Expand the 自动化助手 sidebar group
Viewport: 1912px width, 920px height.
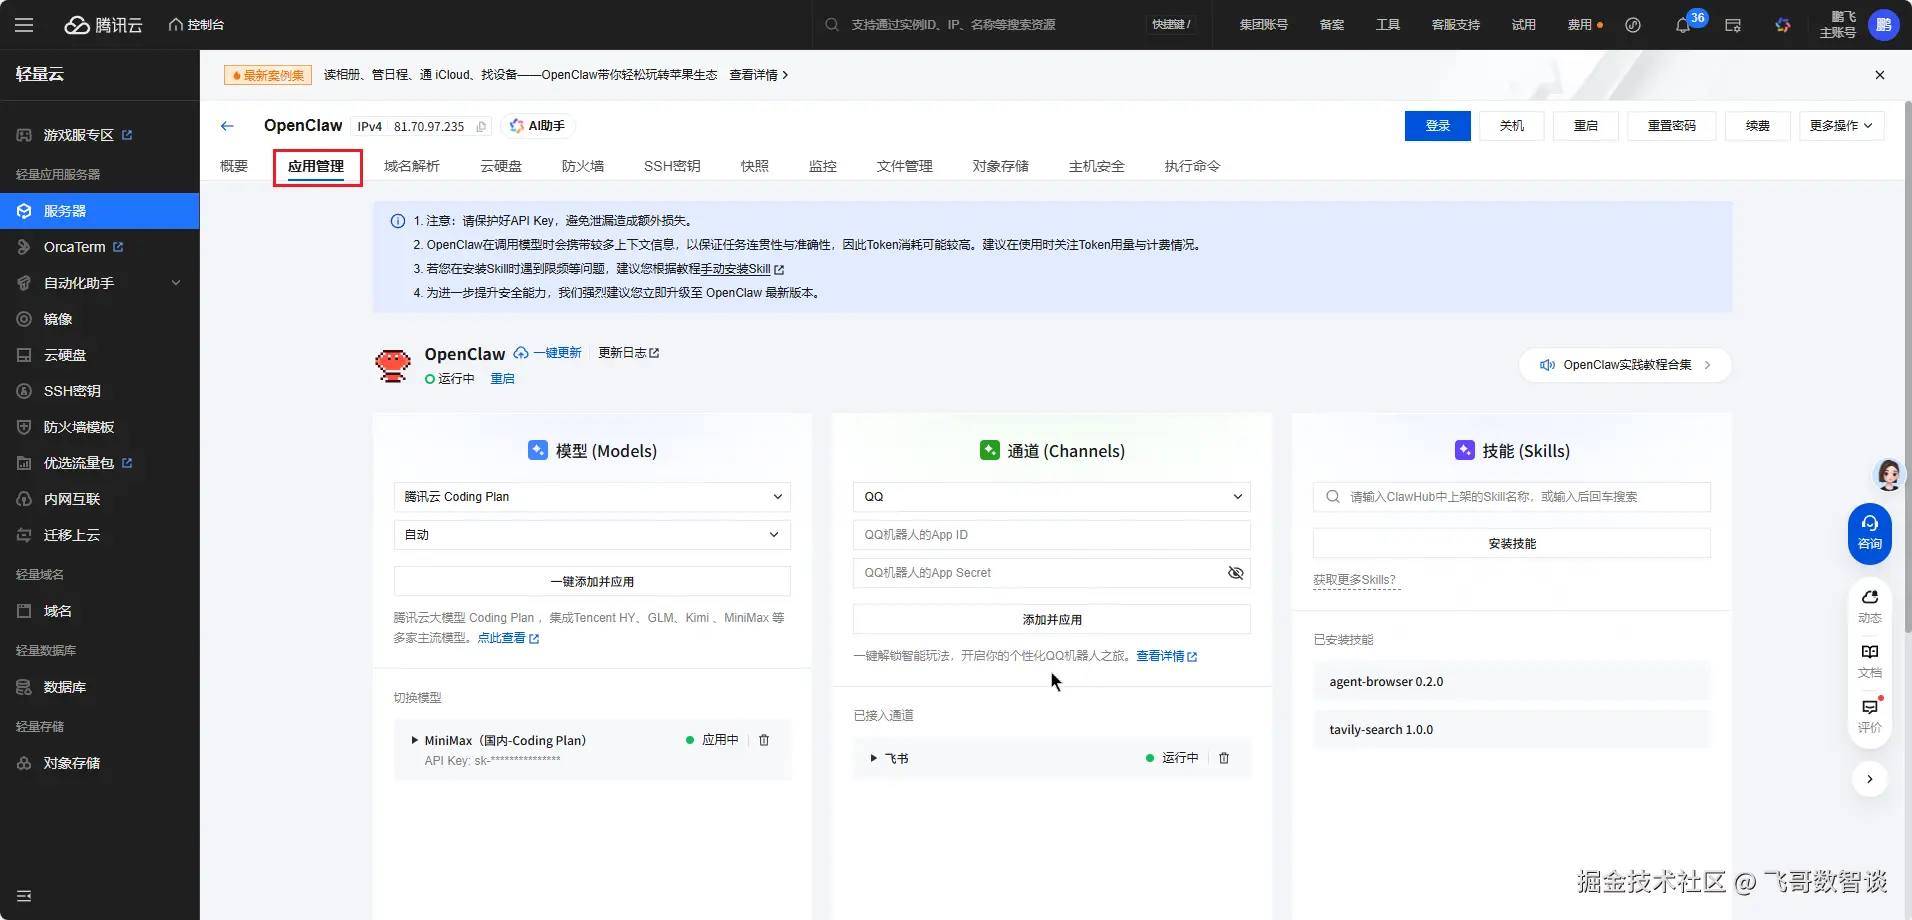pyautogui.click(x=100, y=283)
